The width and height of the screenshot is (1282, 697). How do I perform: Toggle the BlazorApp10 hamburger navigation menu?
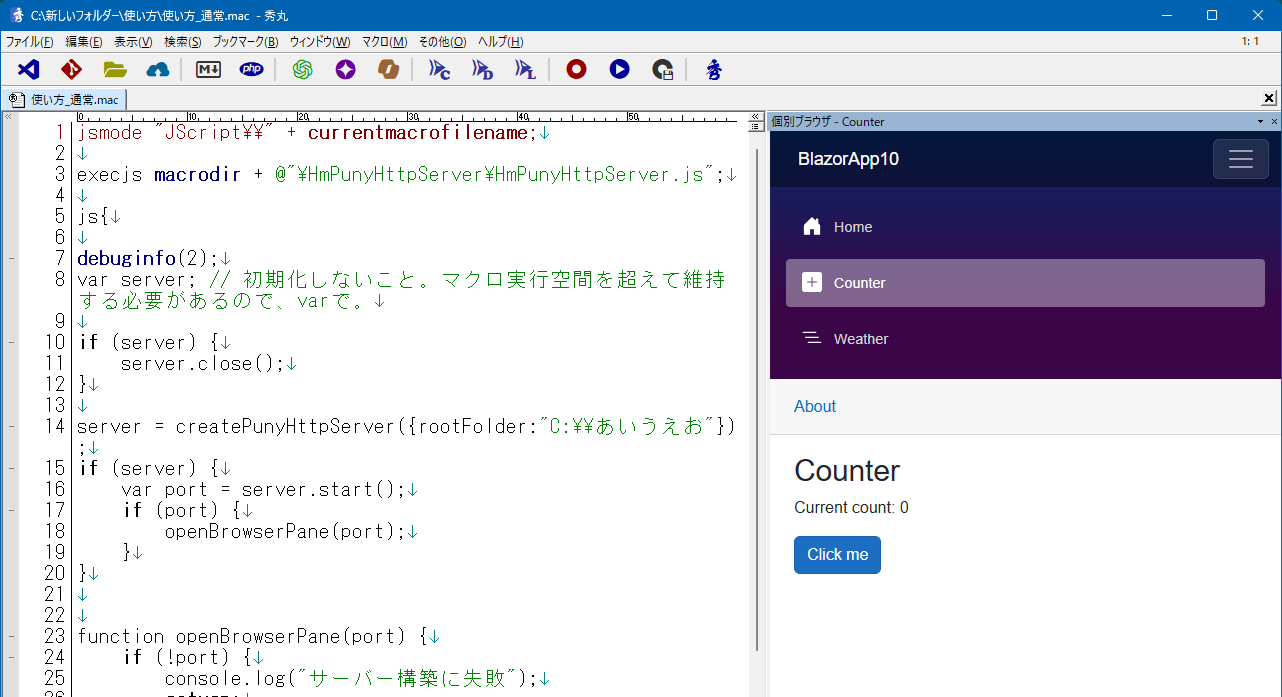point(1240,159)
